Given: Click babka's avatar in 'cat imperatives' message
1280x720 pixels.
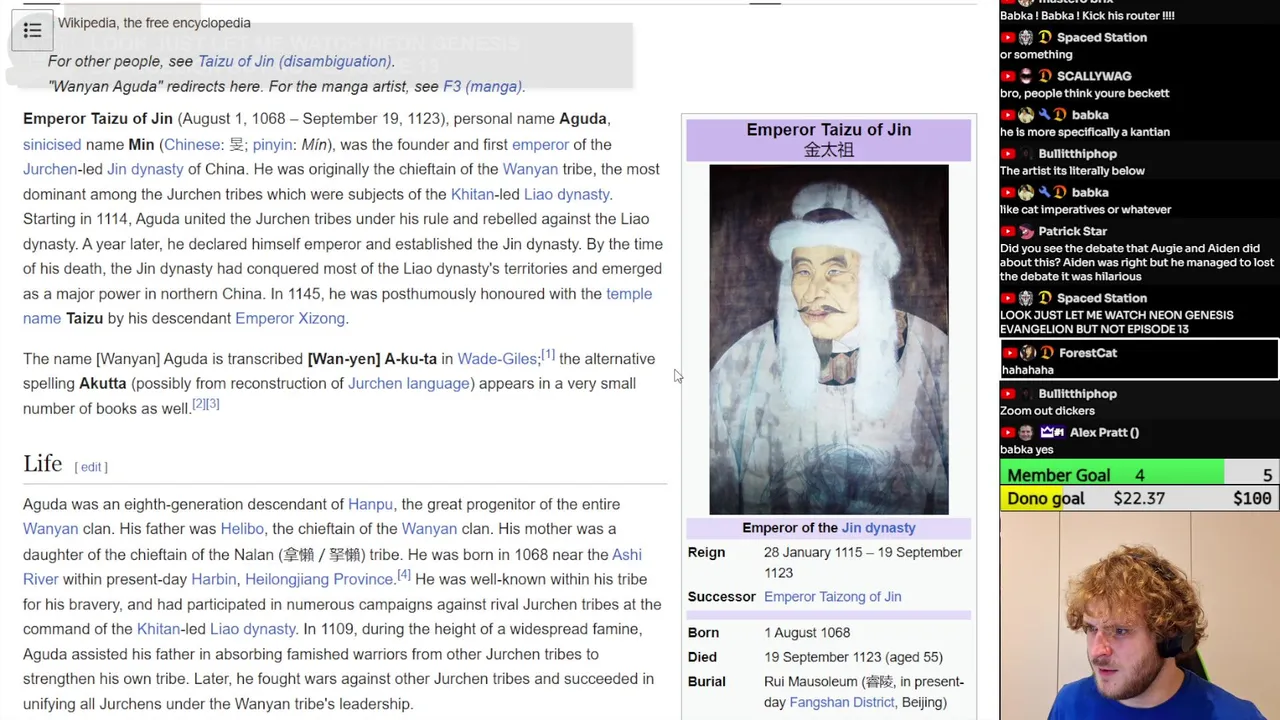Looking at the screenshot, I should coord(1026,192).
